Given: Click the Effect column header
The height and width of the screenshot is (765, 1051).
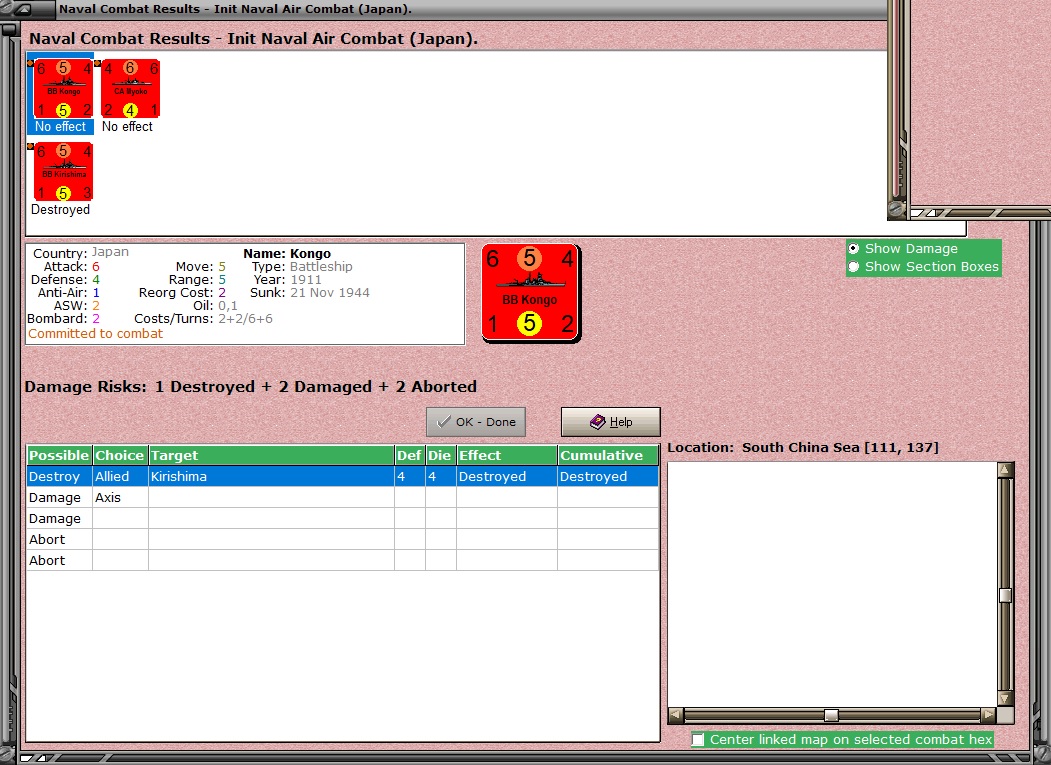Looking at the screenshot, I should [x=507, y=455].
